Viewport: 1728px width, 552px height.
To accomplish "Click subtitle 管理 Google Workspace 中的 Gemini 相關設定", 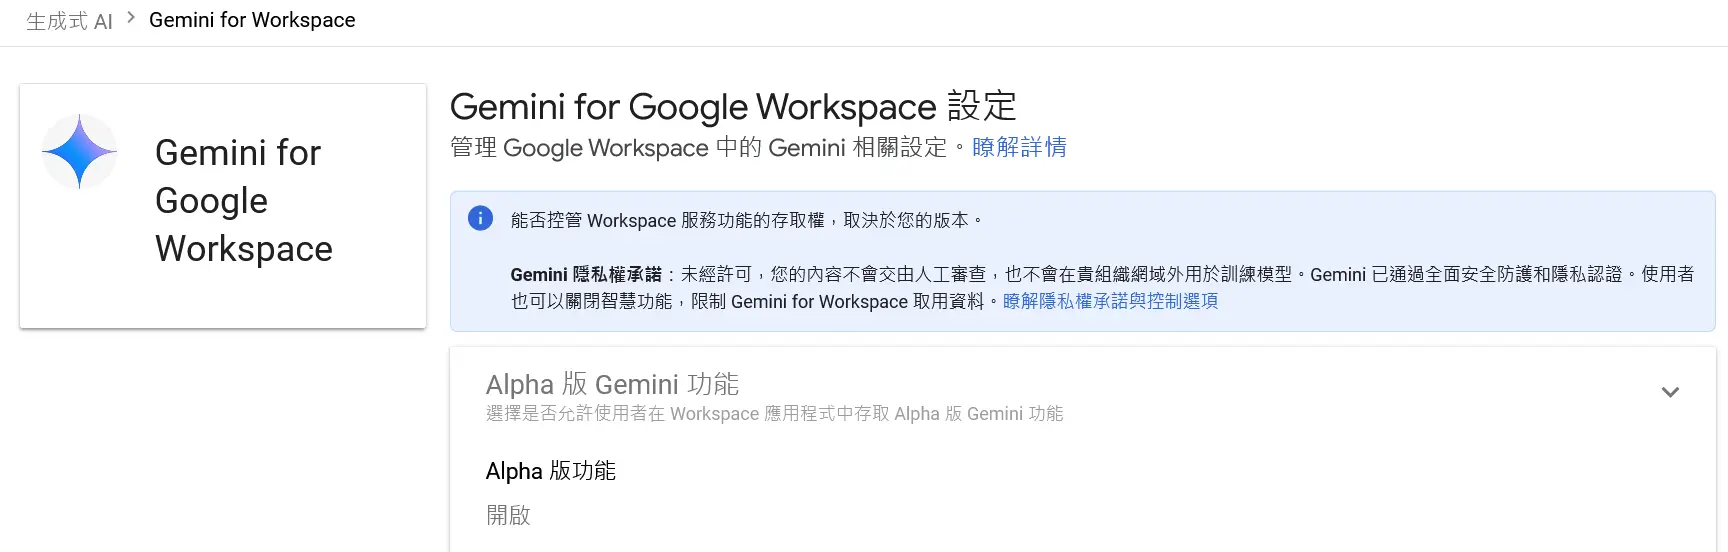I will coord(698,147).
